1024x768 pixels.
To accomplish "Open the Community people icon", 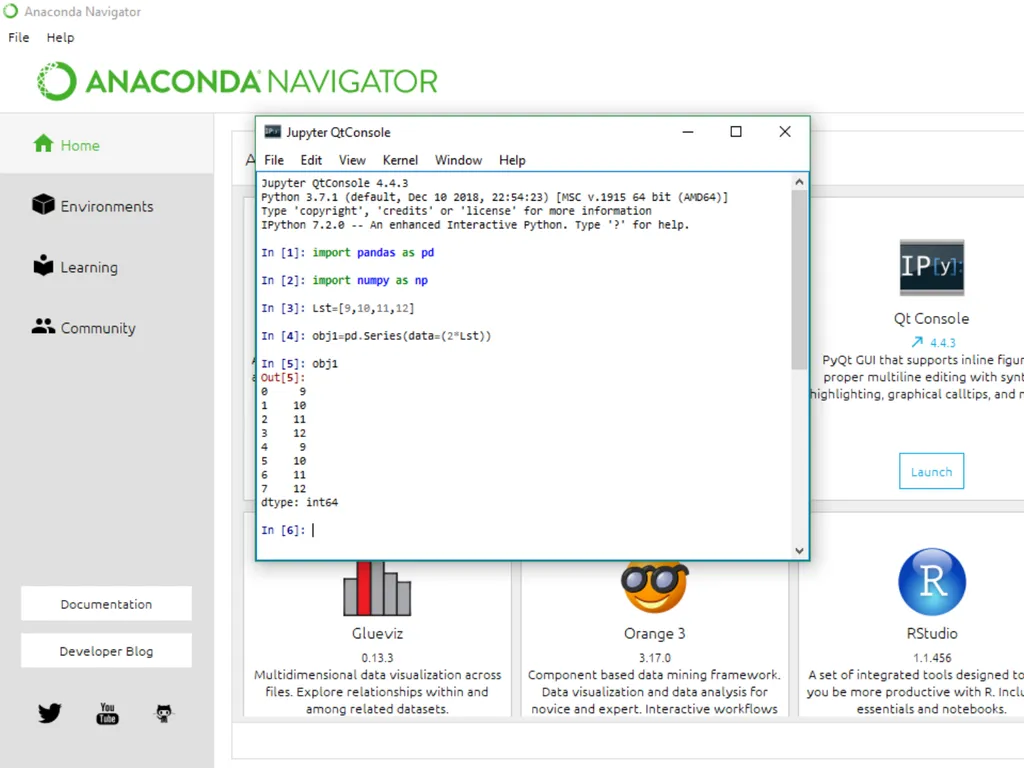I will click(43, 326).
